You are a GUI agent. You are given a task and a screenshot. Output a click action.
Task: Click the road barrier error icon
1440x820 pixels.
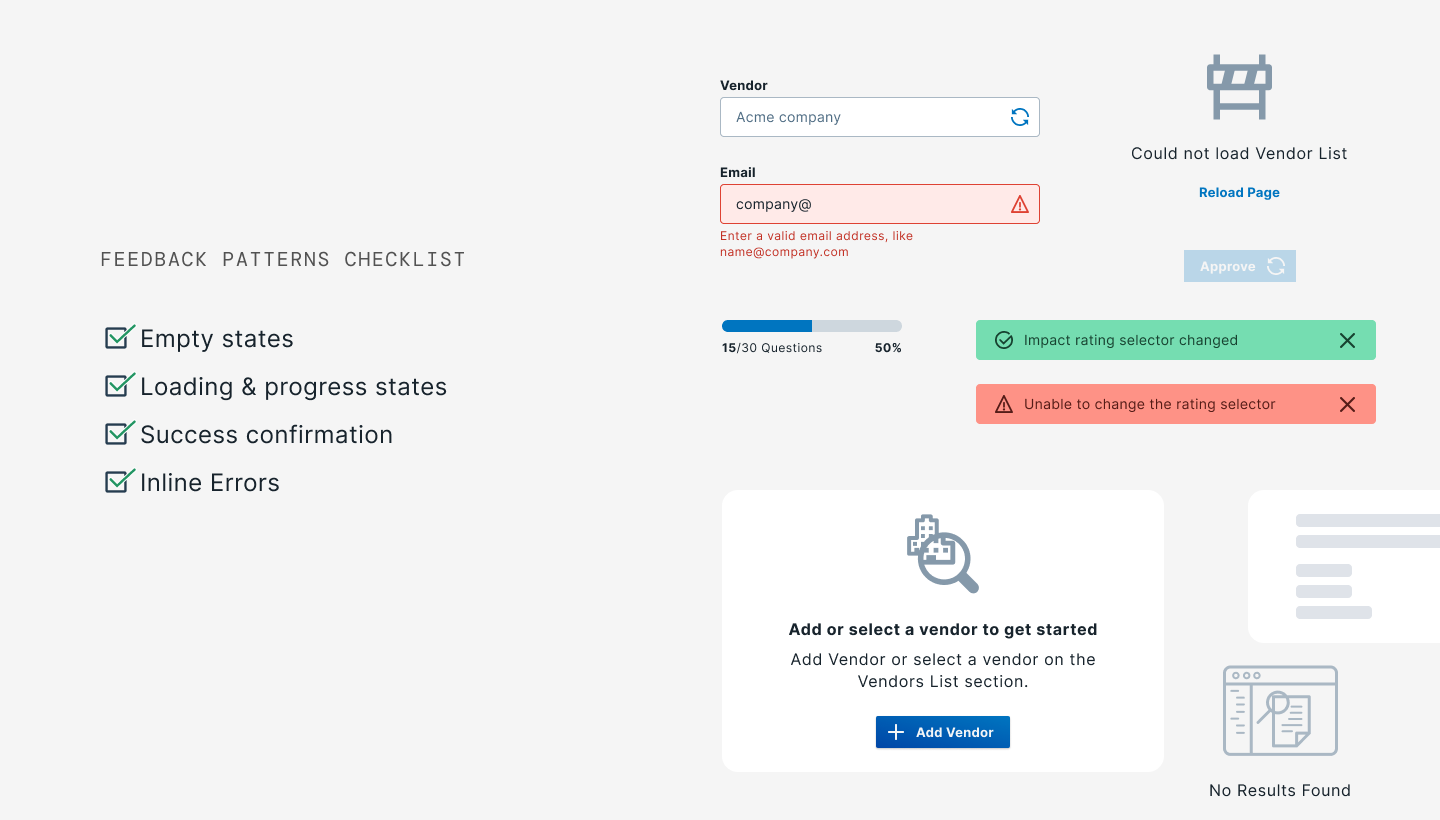coord(1239,87)
